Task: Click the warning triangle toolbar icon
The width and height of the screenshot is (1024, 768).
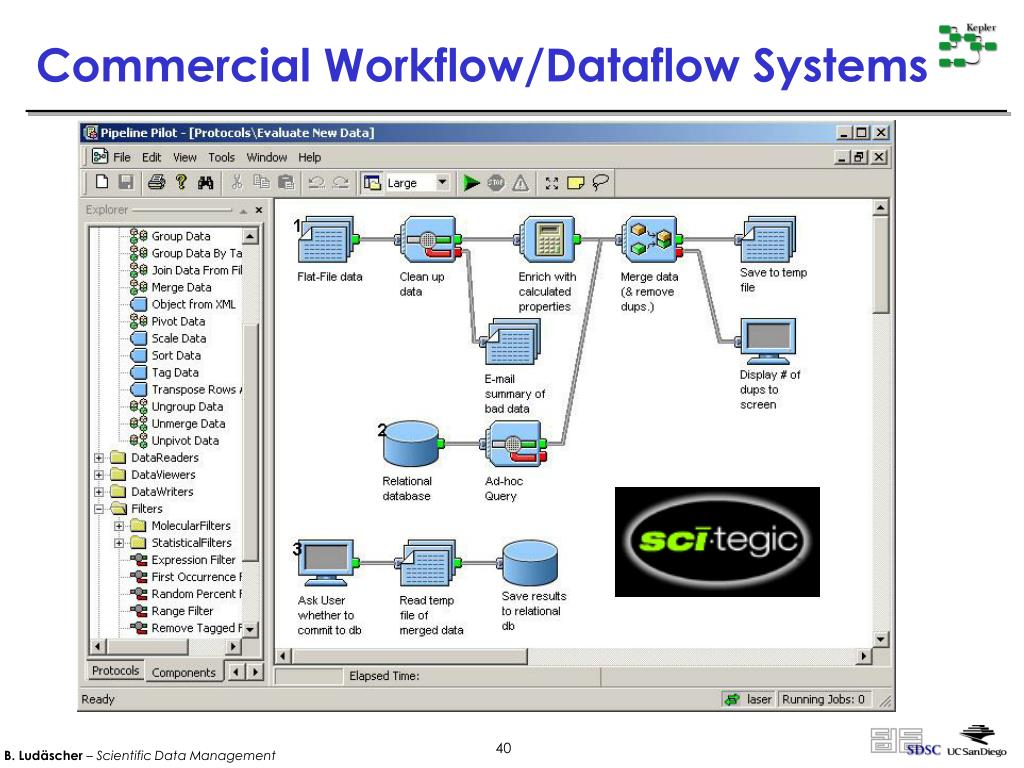Action: 520,183
